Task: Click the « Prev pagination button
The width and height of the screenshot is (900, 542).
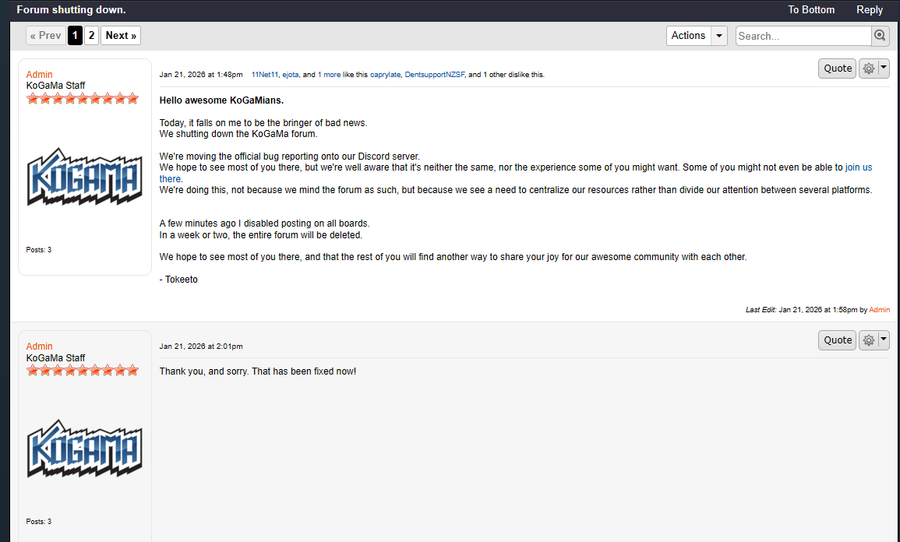Action: click(x=46, y=36)
